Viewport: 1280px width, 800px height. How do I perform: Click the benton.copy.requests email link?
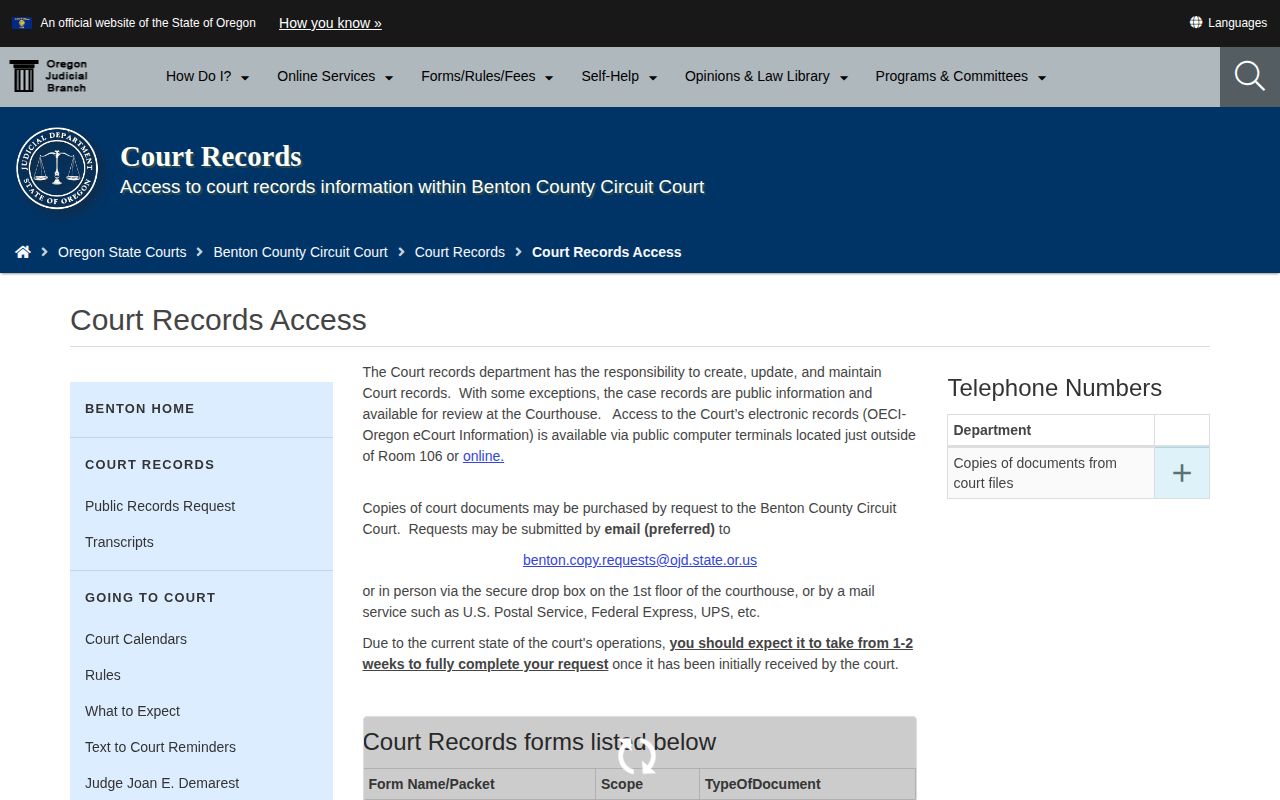(x=640, y=560)
